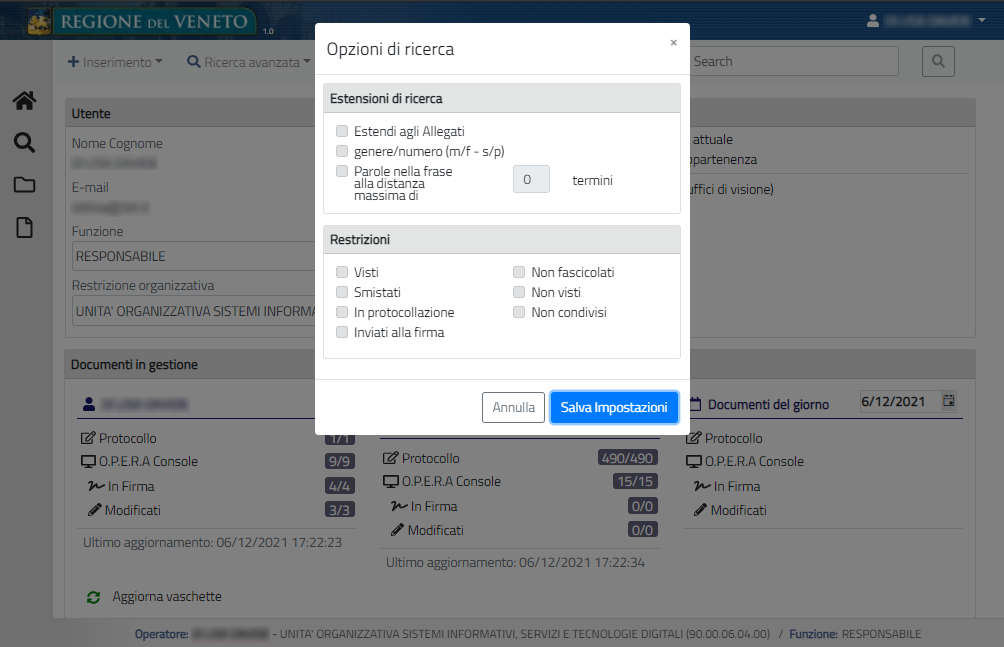This screenshot has height=647, width=1004.
Task: Open the Inserimento dropdown menu
Action: click(x=115, y=62)
